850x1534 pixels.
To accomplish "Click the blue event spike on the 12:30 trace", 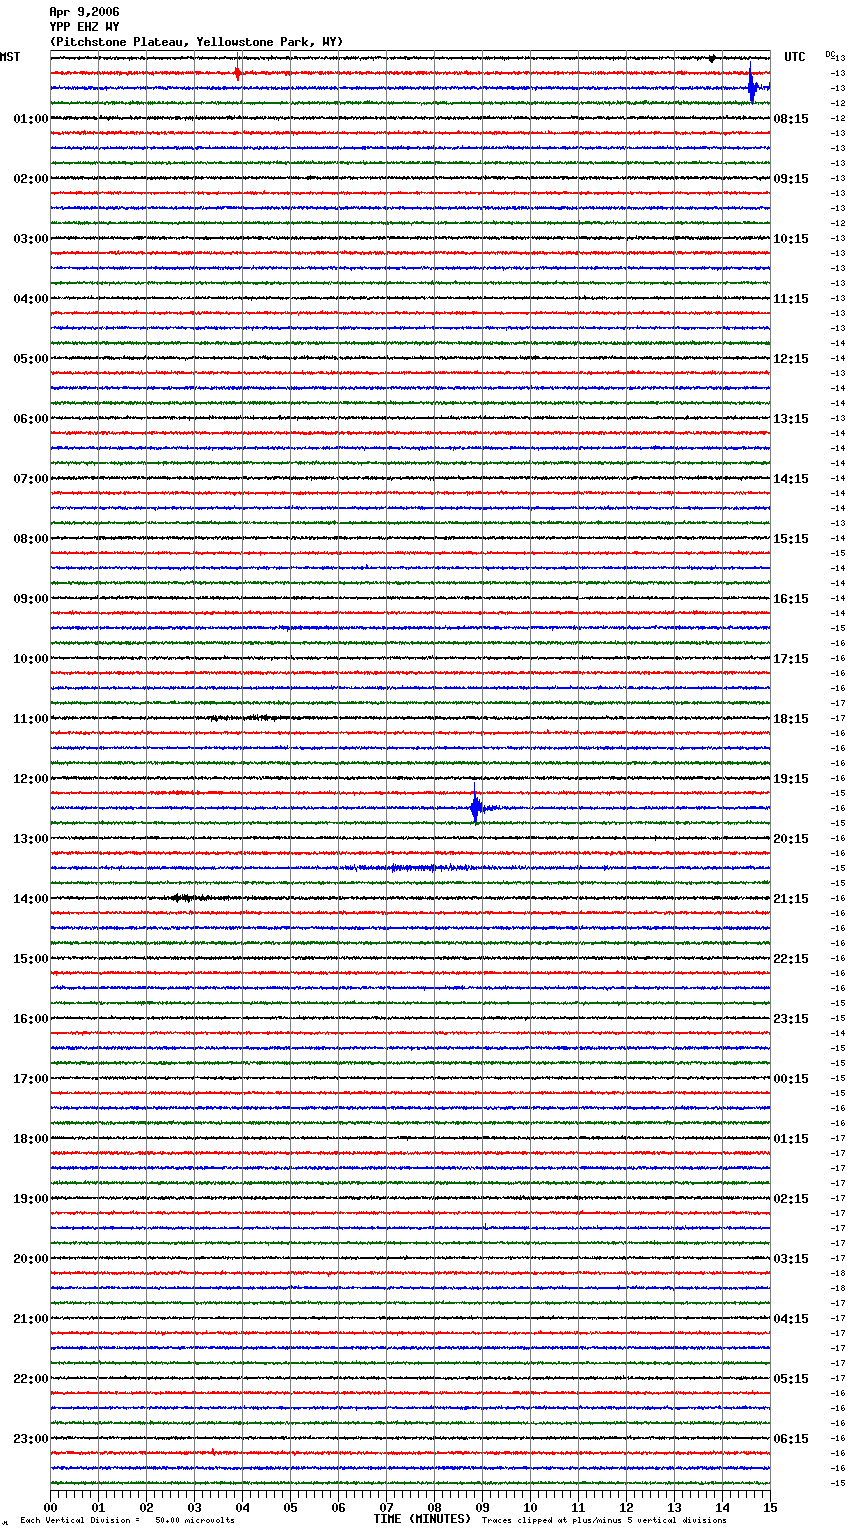I will (476, 806).
